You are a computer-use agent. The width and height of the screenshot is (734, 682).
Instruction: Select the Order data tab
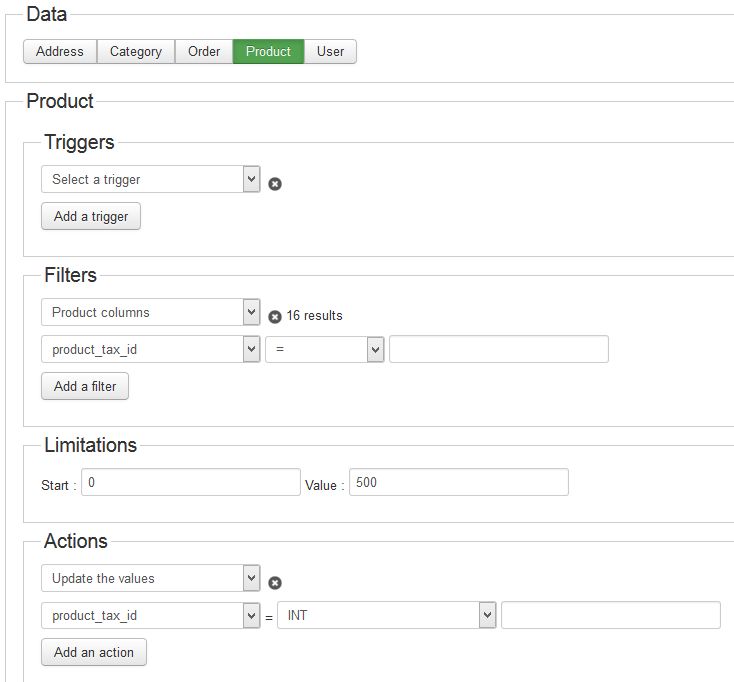point(204,51)
